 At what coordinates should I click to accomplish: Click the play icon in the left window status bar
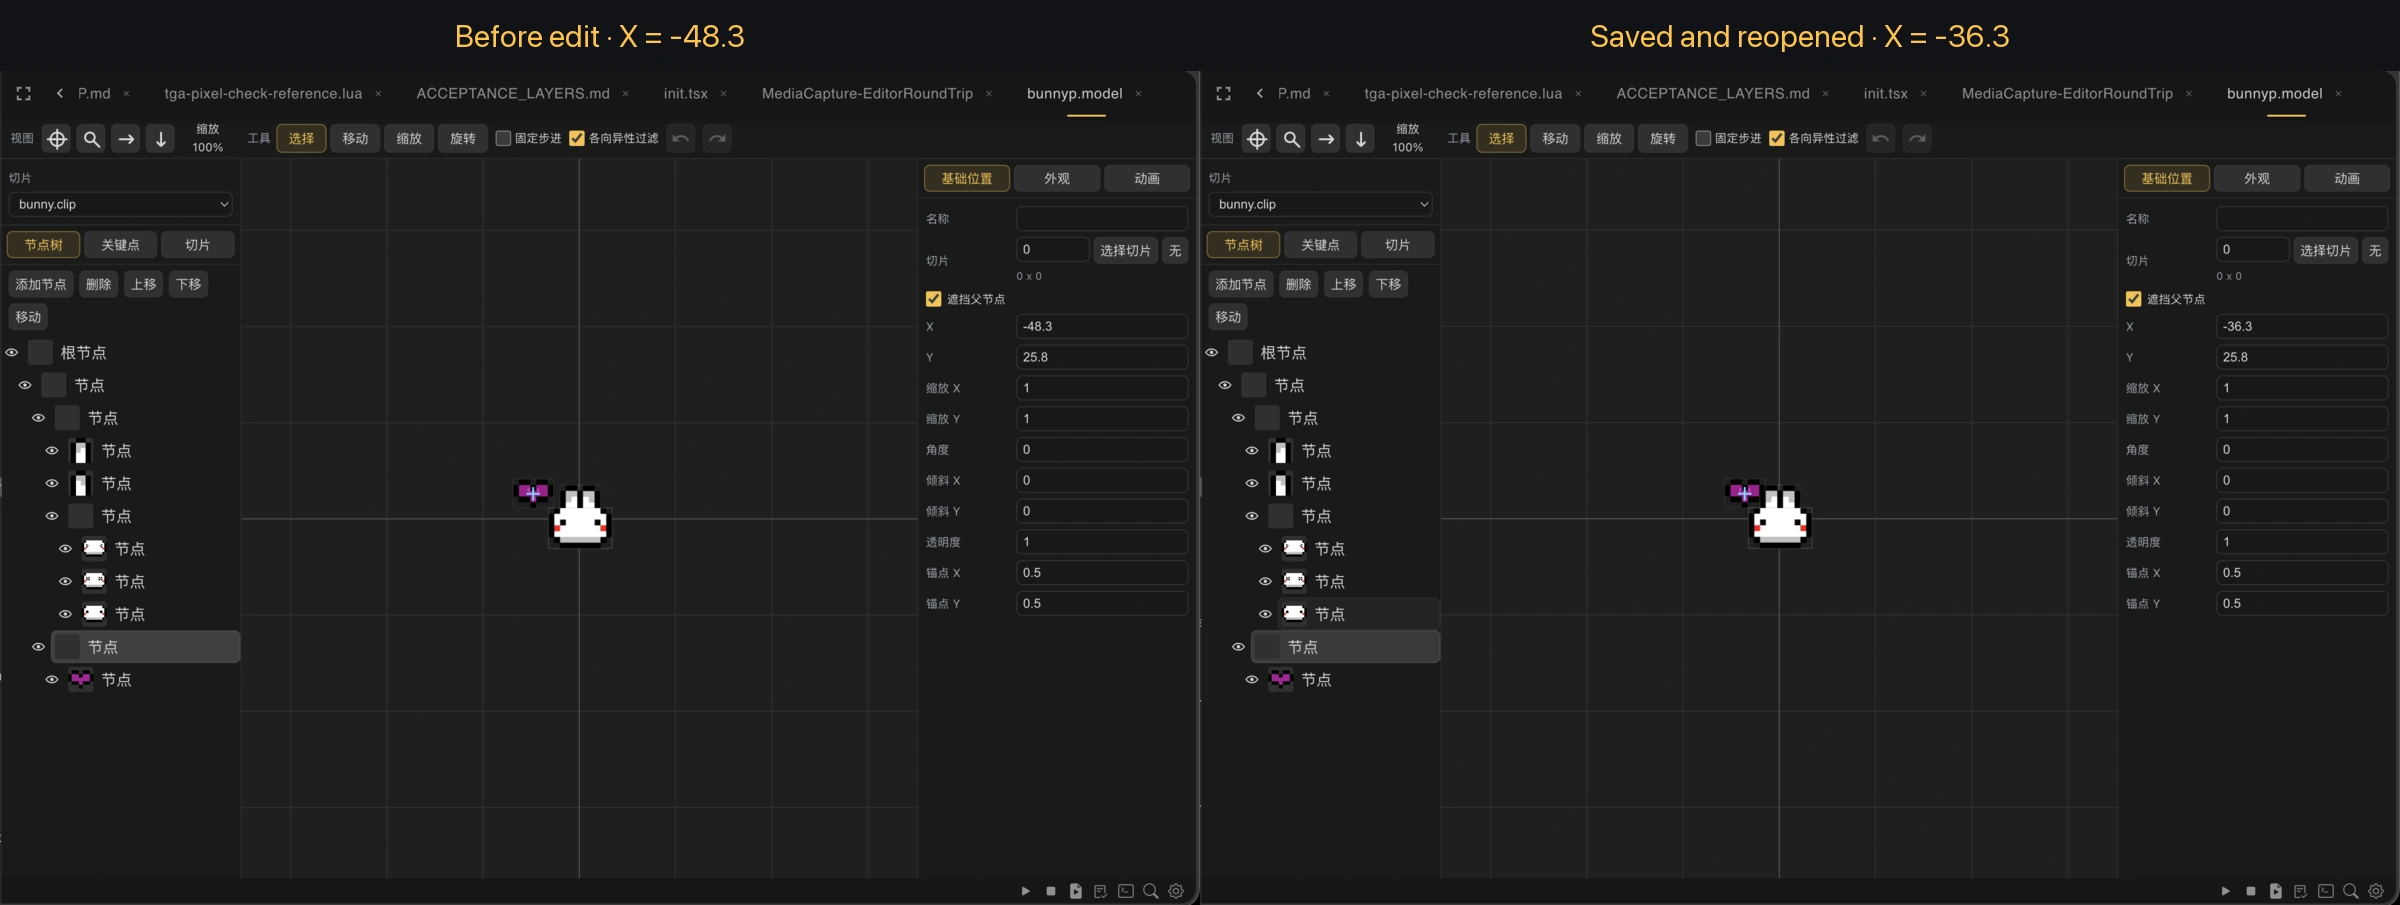(1025, 891)
